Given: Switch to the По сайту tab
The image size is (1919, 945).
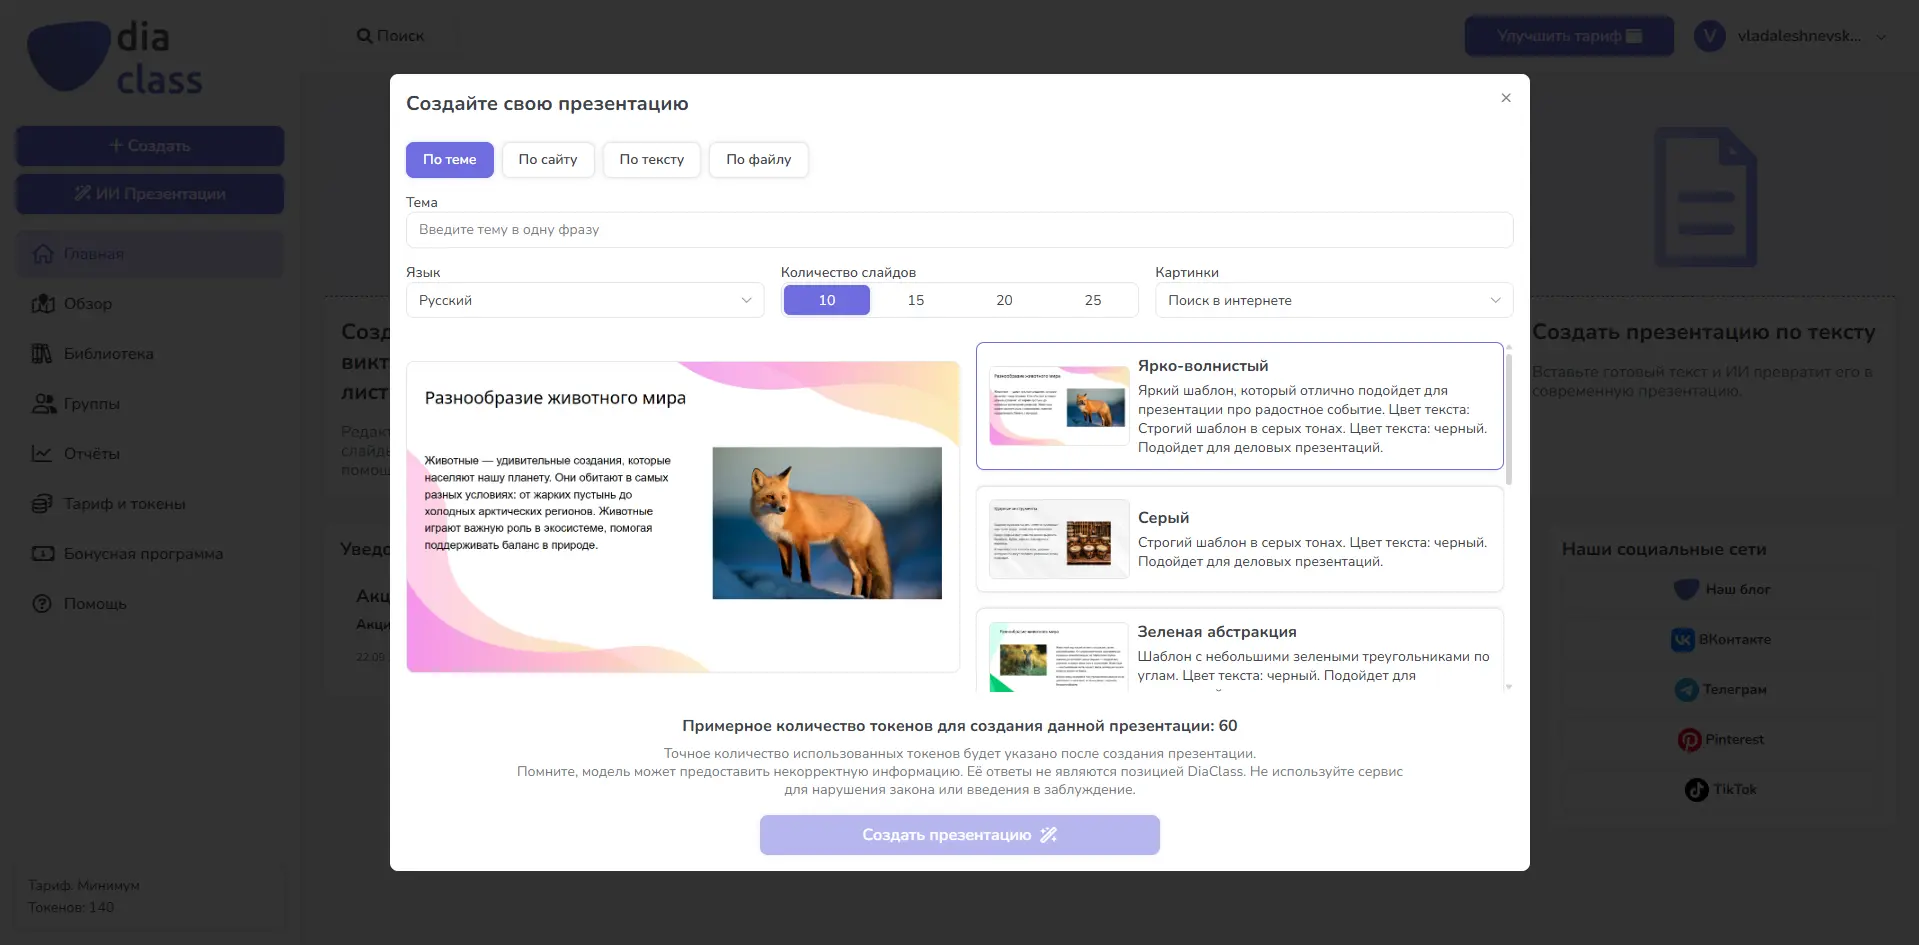Looking at the screenshot, I should click(x=547, y=160).
